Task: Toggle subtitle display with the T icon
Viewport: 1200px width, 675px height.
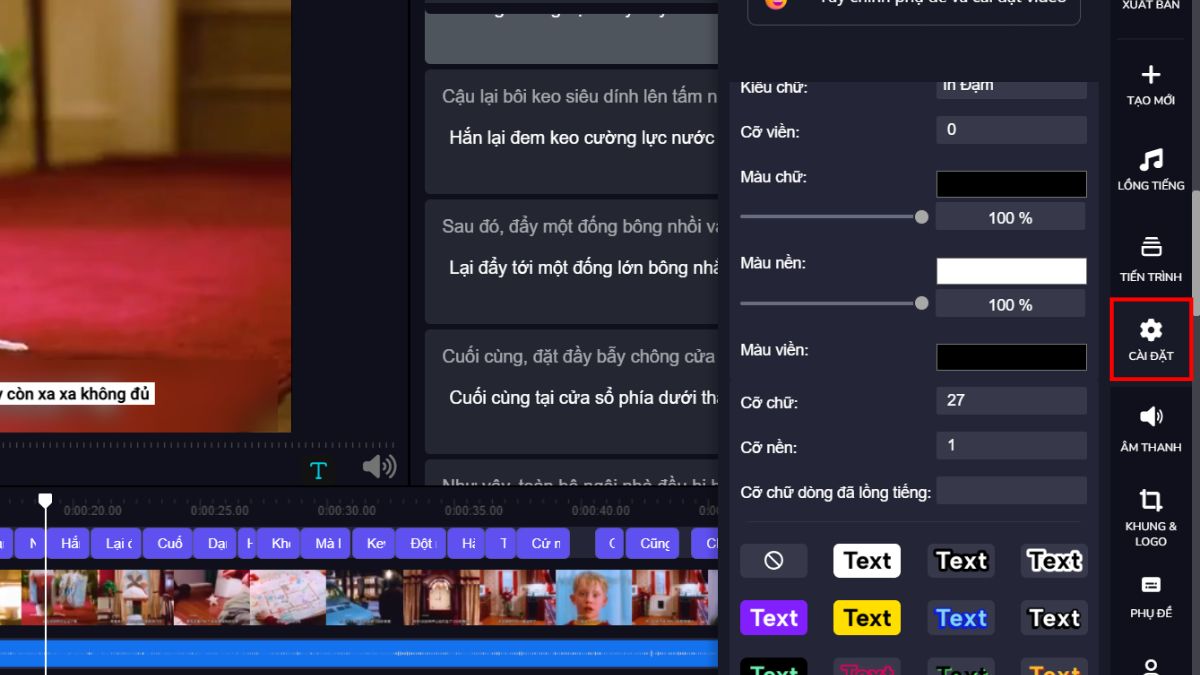Action: tap(318, 470)
